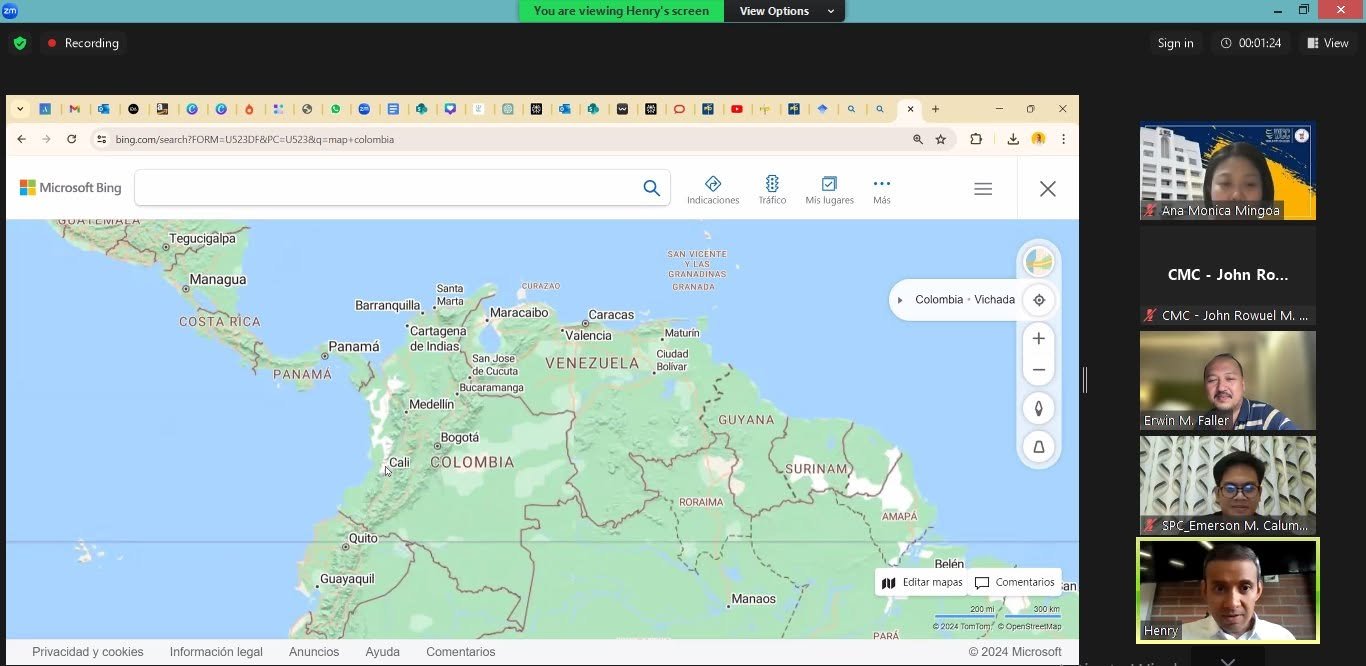The width and height of the screenshot is (1366, 666).
Task: Close the Bing map panel
Action: [x=1047, y=189]
